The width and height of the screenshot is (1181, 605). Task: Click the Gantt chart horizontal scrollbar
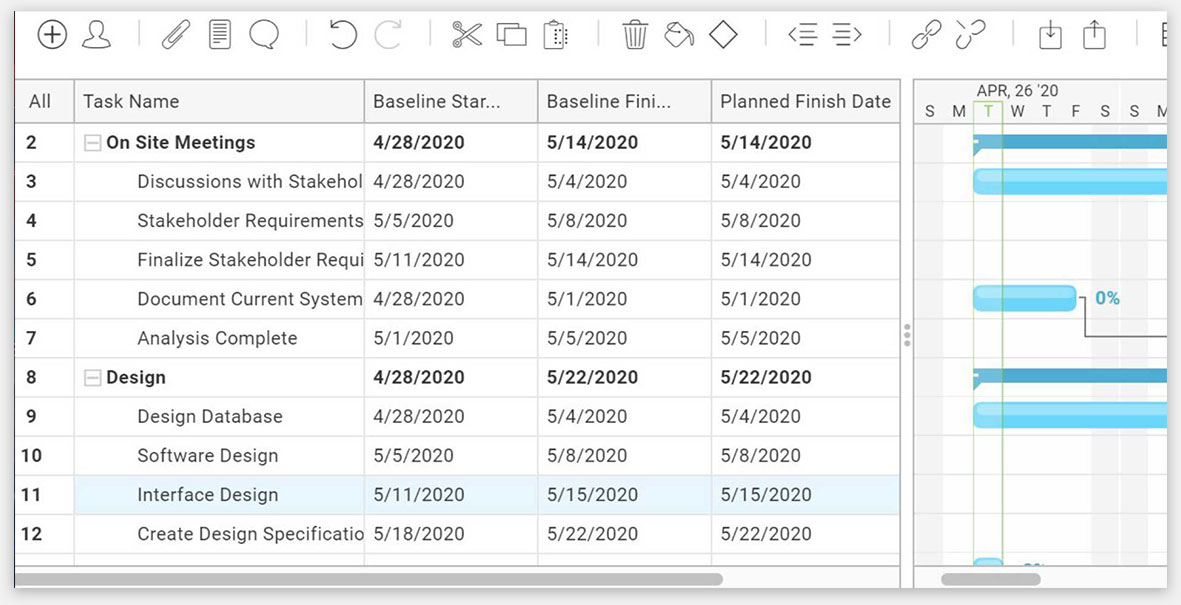[x=991, y=579]
